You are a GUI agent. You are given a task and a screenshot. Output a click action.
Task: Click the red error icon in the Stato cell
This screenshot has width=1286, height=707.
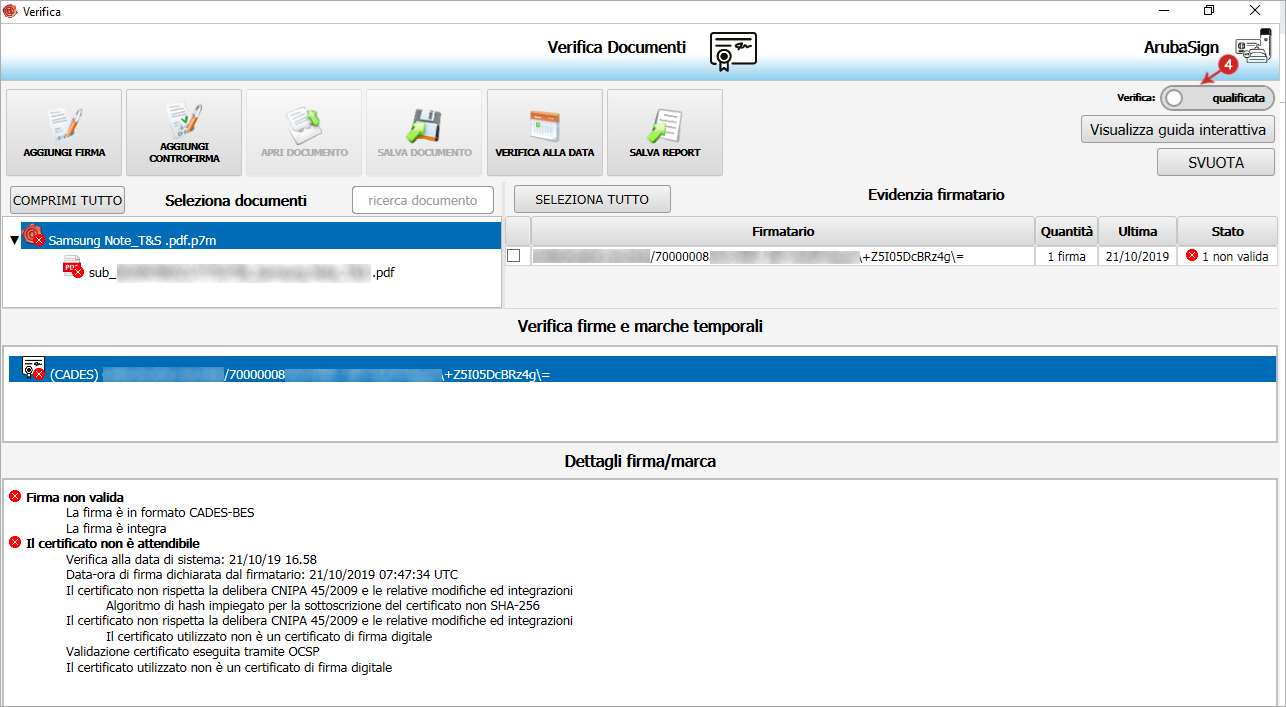tap(1192, 256)
